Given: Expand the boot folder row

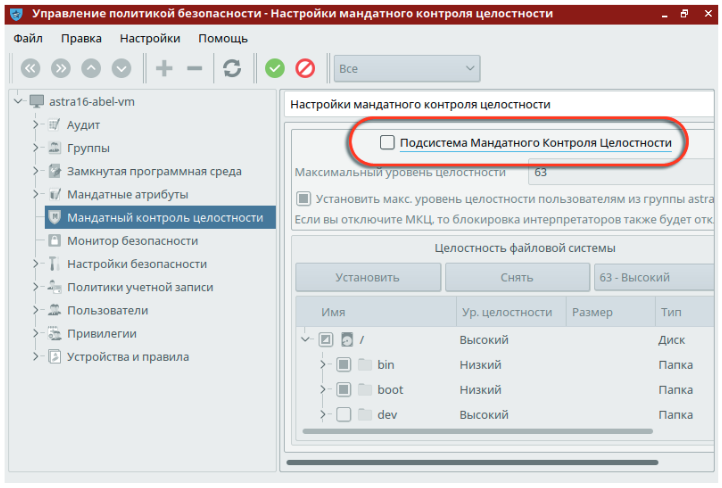Looking at the screenshot, I should tap(323, 389).
